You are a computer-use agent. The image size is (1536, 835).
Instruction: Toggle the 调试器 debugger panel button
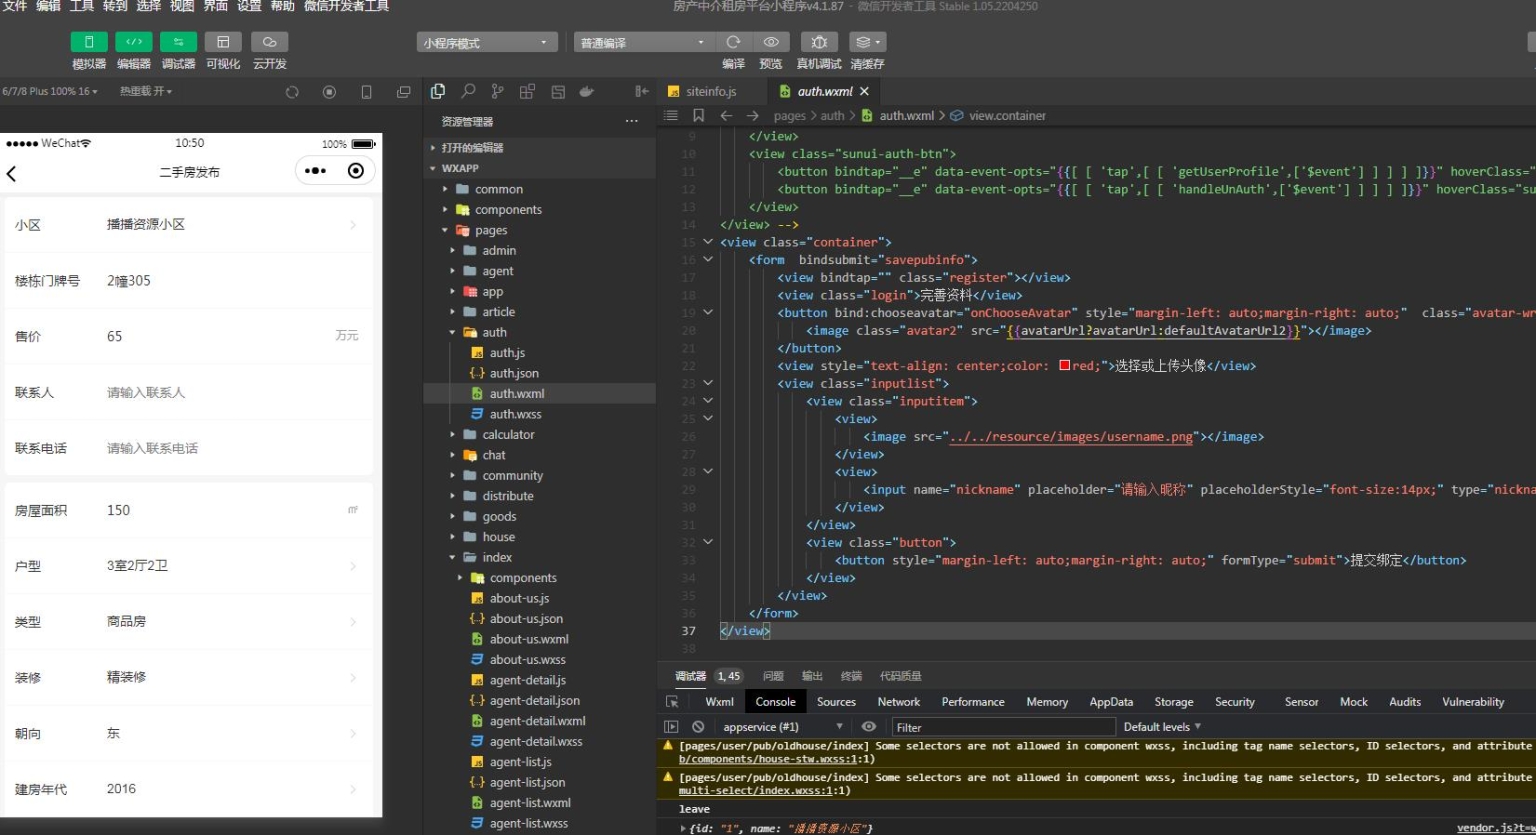178,42
